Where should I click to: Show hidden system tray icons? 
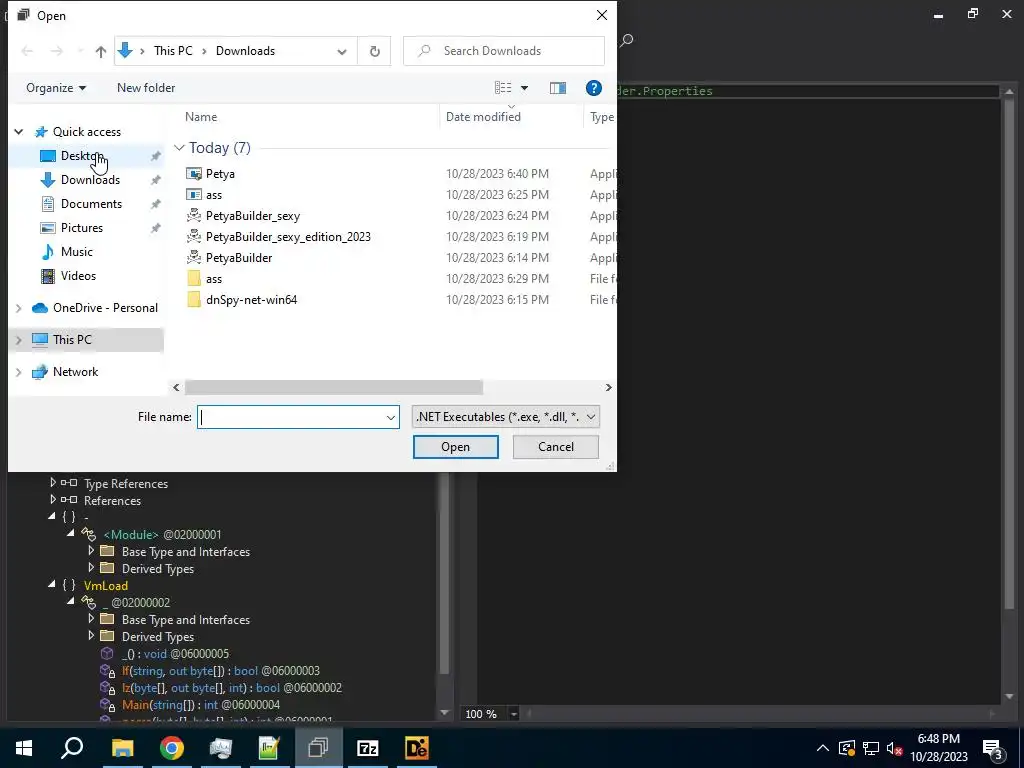(x=823, y=748)
